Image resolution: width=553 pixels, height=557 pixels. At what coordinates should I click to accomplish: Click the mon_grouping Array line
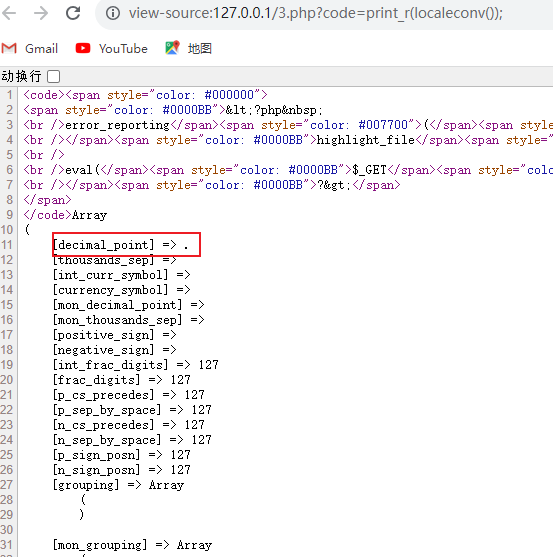[x=132, y=545]
